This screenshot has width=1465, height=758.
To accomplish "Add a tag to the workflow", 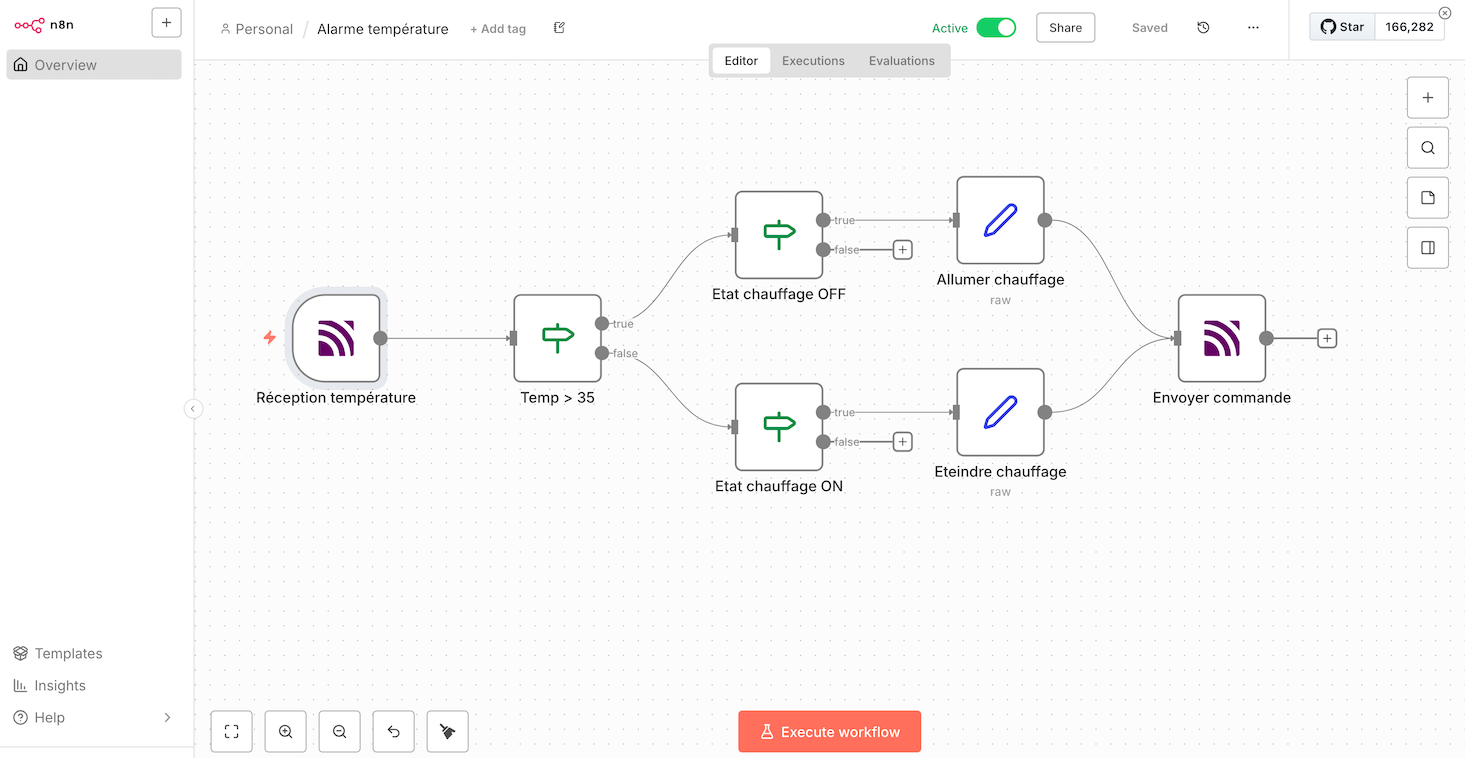I will [497, 28].
